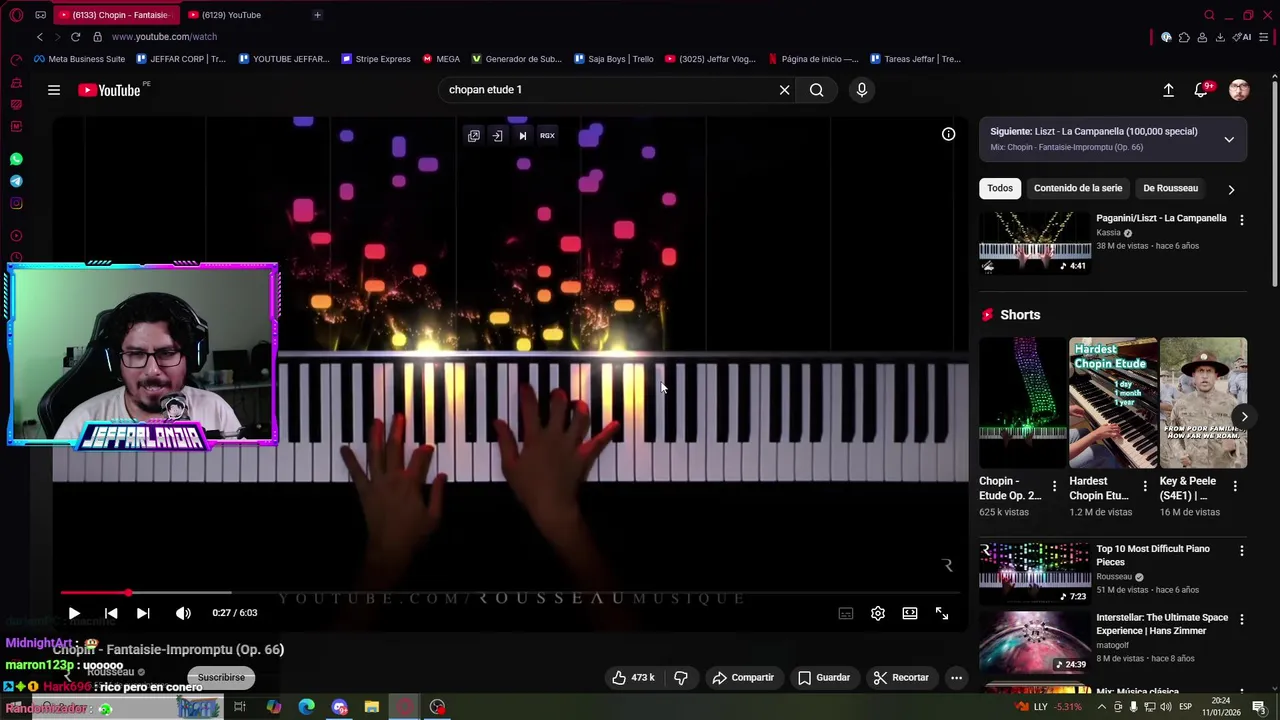Open a new browser tab

[x=317, y=15]
